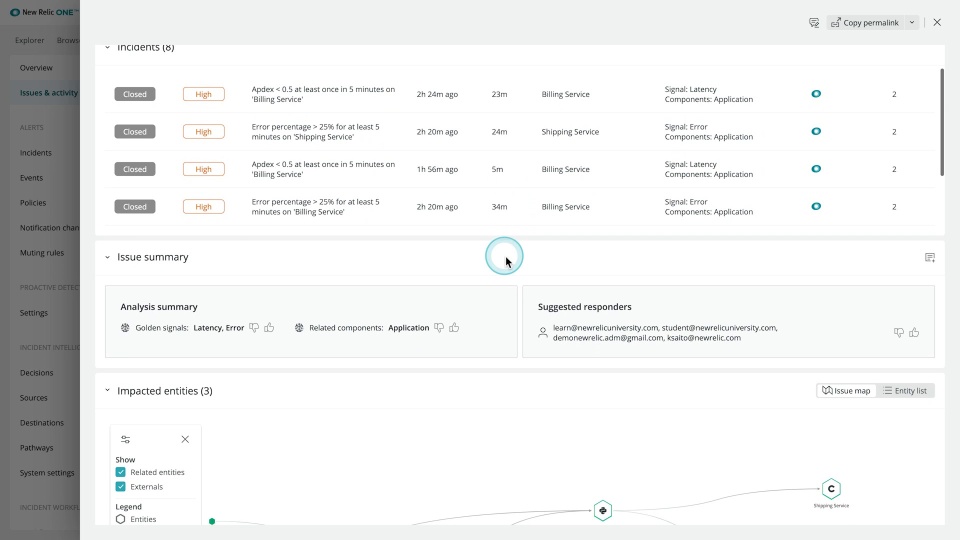Screen dimensions: 960x540
Task: Click source icon on the 1h 56m ago incident
Action: point(816,169)
